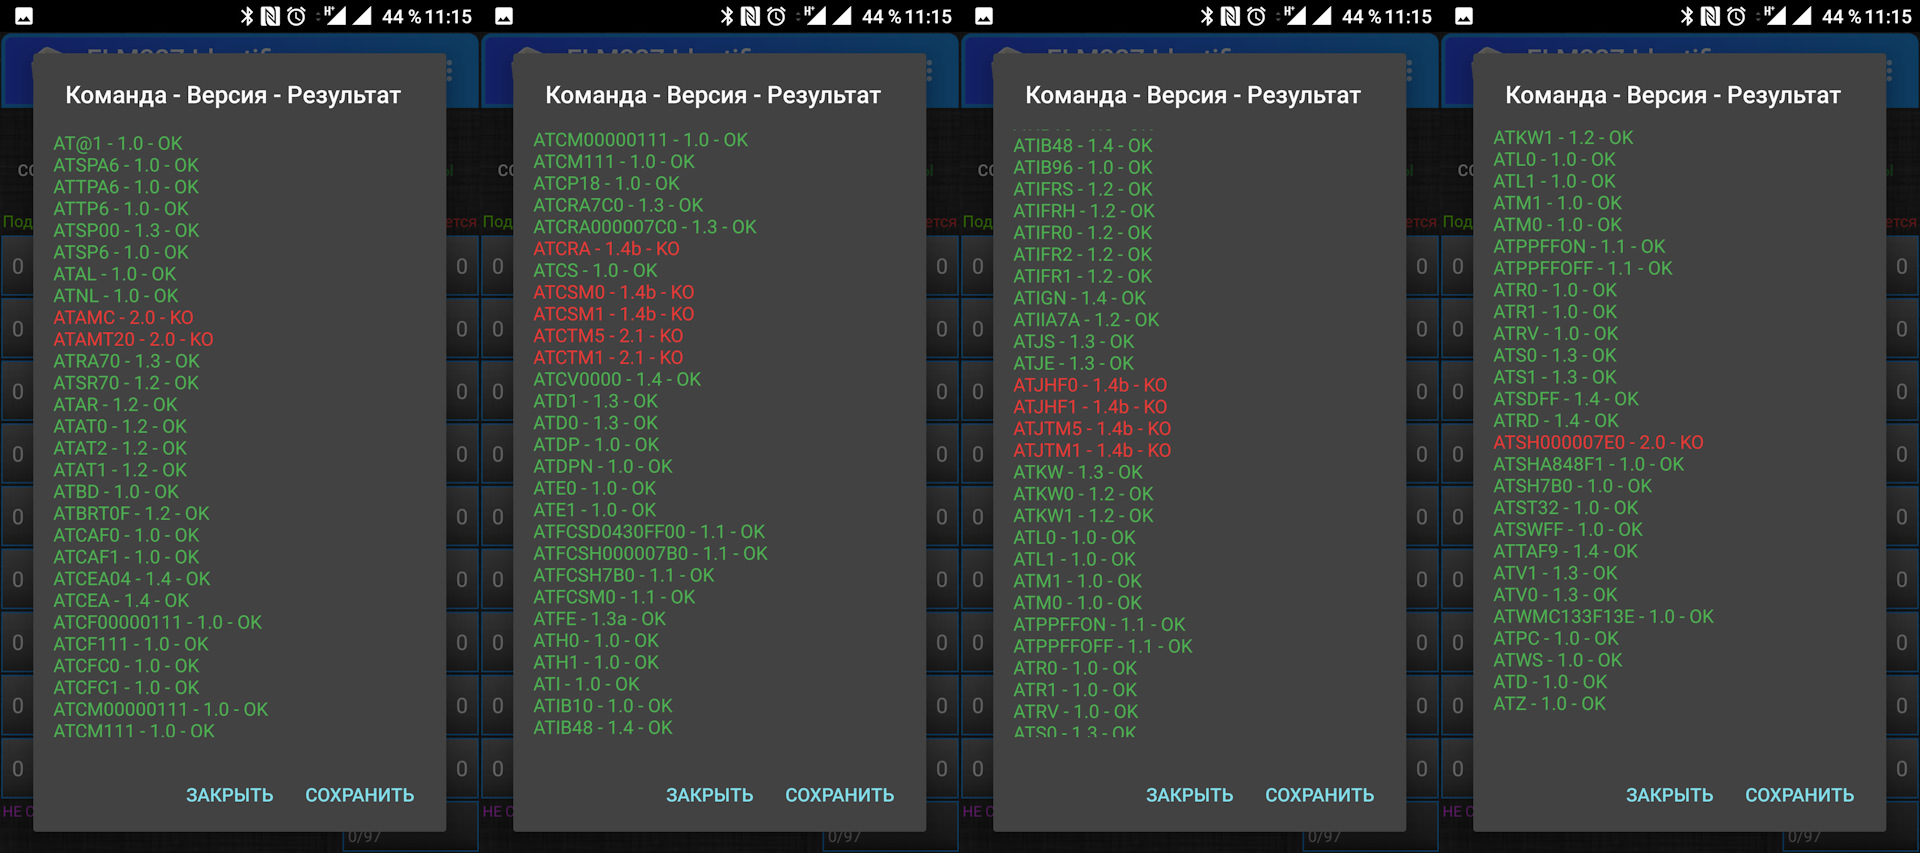The image size is (1920, 853).
Task: Tap ЗАКРЫТЬ in the dialog containing ATJHF0
Action: pos(1189,795)
